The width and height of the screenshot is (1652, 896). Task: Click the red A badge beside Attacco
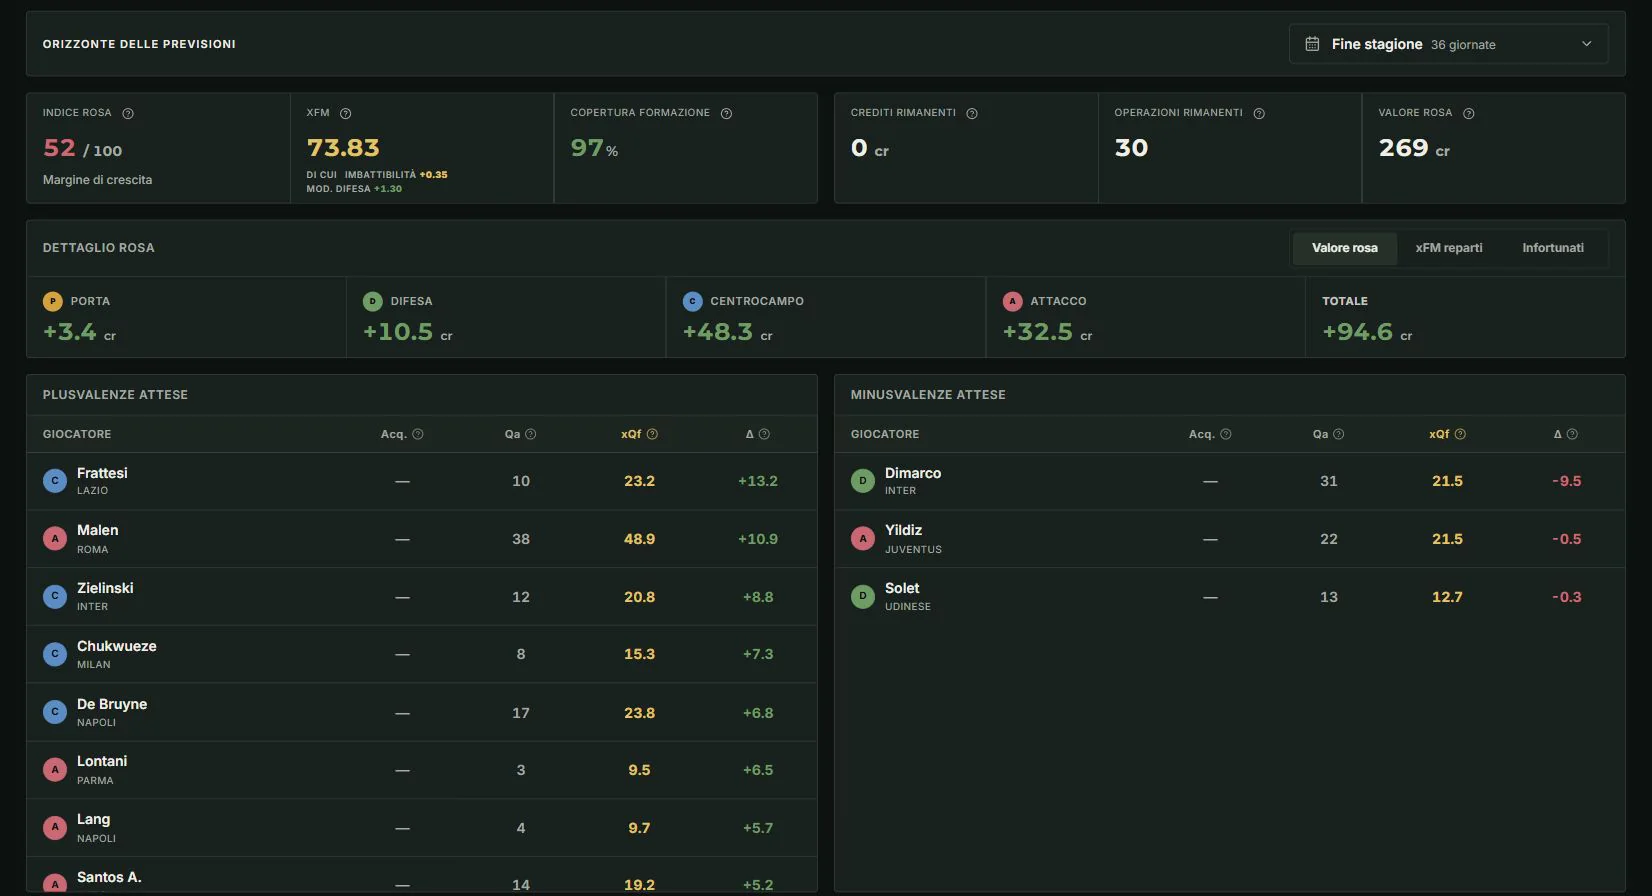tap(1013, 301)
